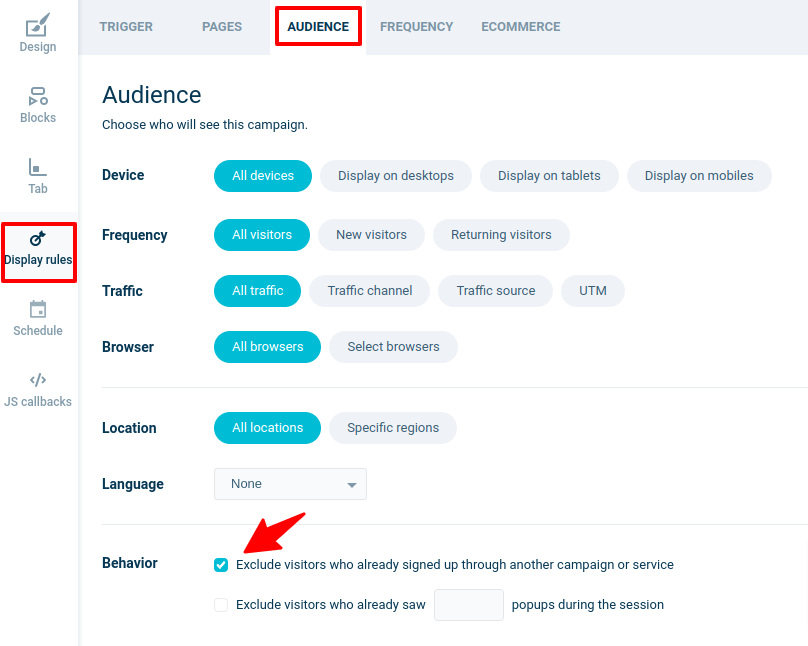The height and width of the screenshot is (646, 808).
Task: Select All locations option
Action: 267,428
